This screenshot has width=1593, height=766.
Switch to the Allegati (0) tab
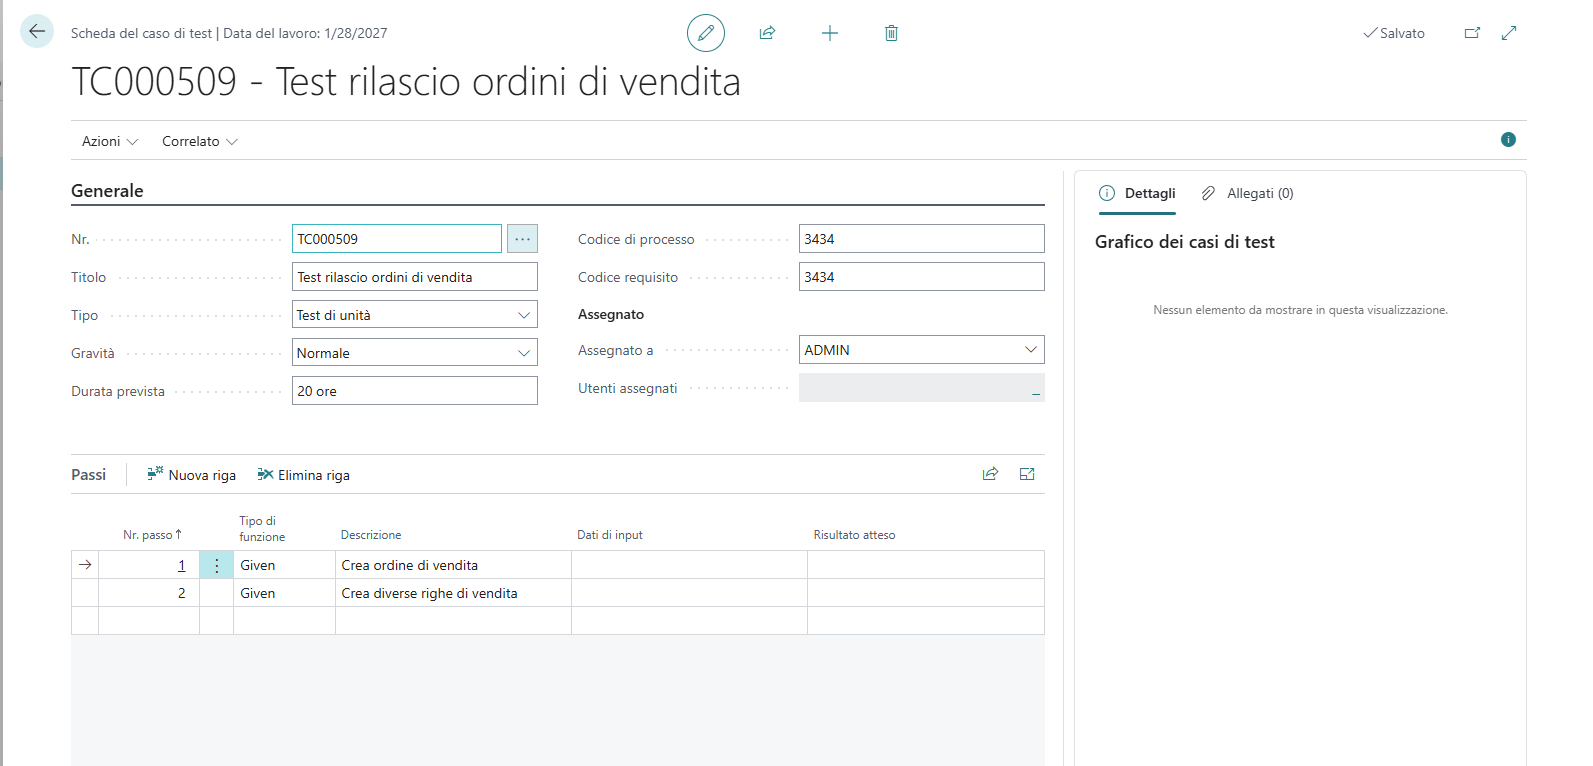pyautogui.click(x=1248, y=193)
